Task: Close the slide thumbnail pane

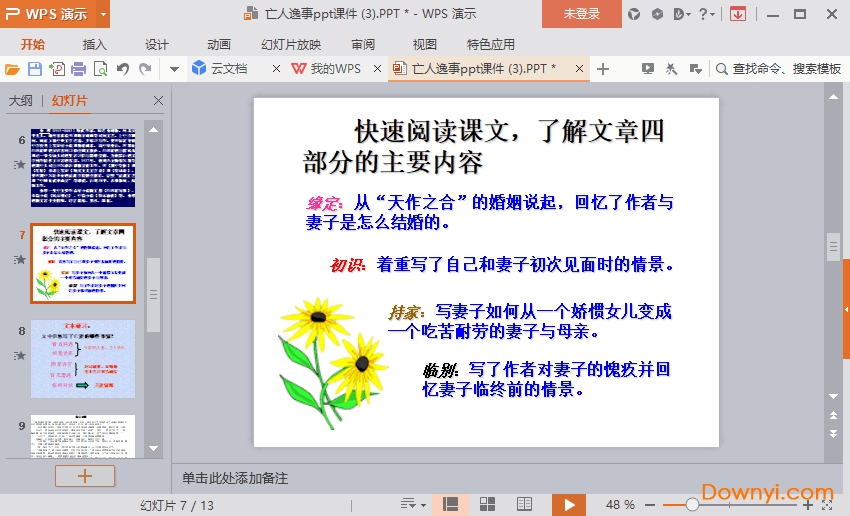Action: (x=158, y=100)
